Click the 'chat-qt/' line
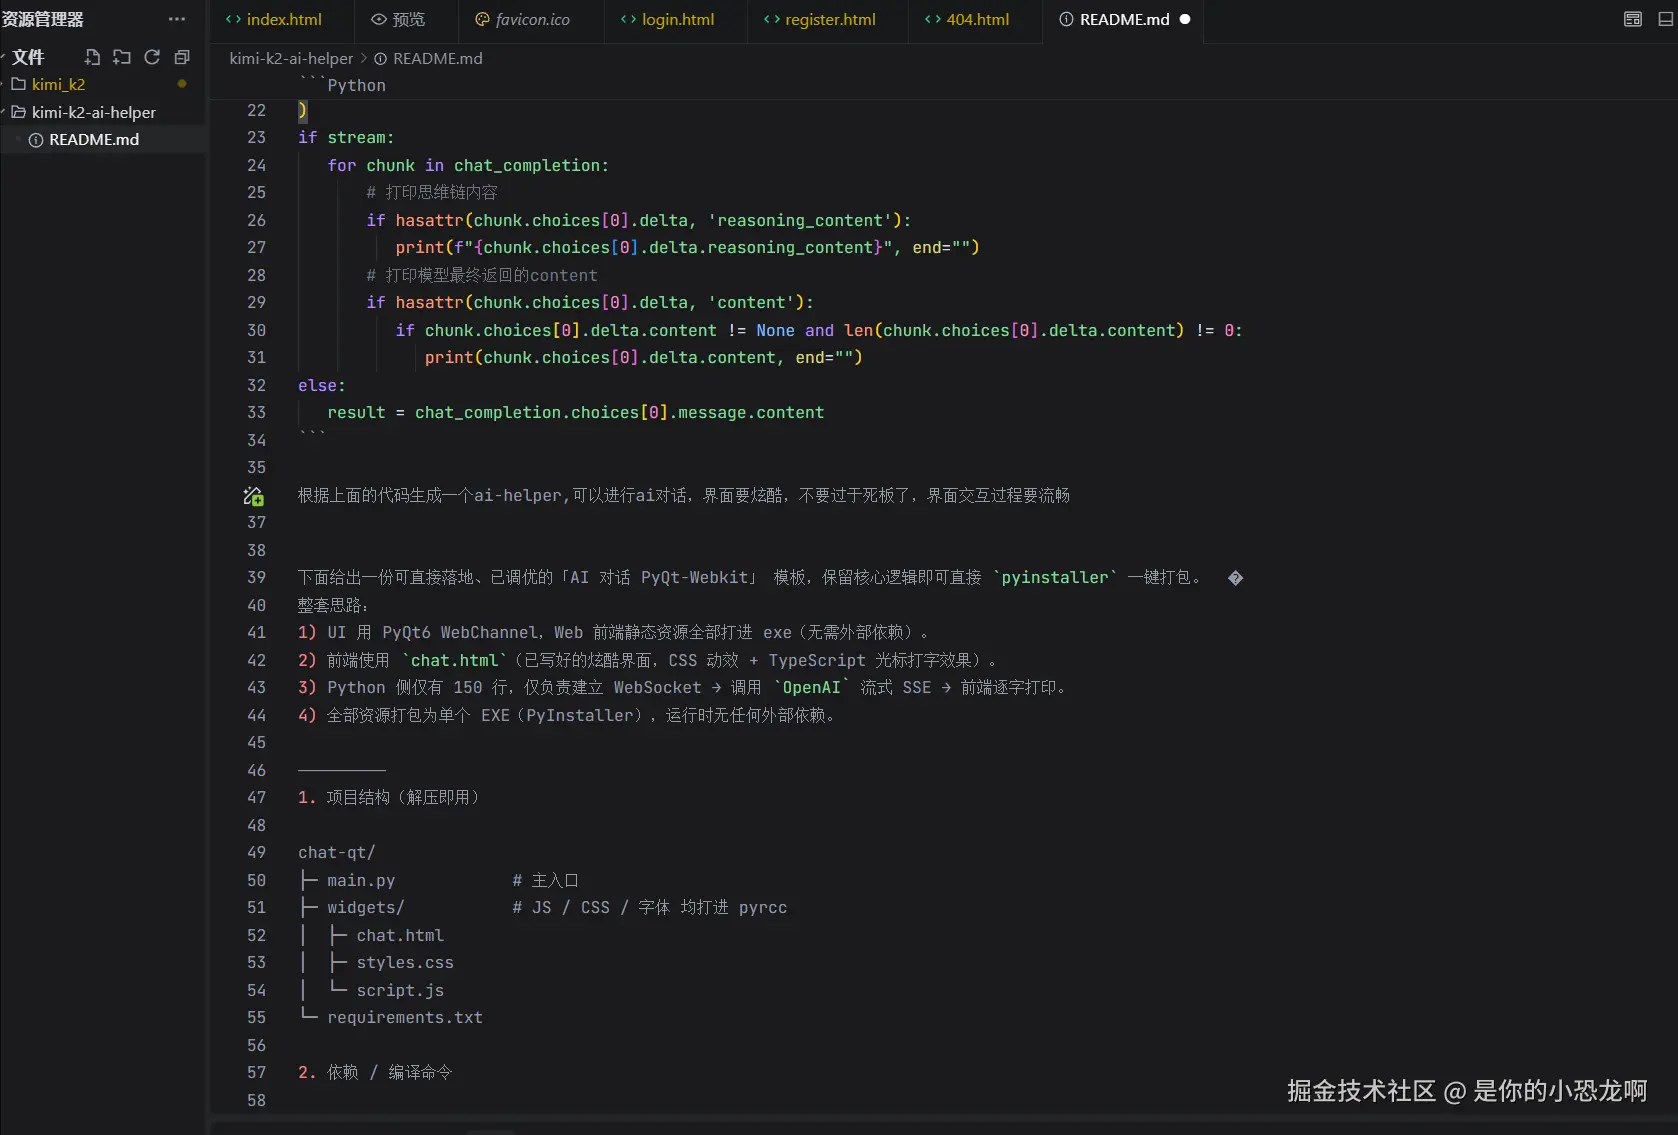 click(x=336, y=853)
